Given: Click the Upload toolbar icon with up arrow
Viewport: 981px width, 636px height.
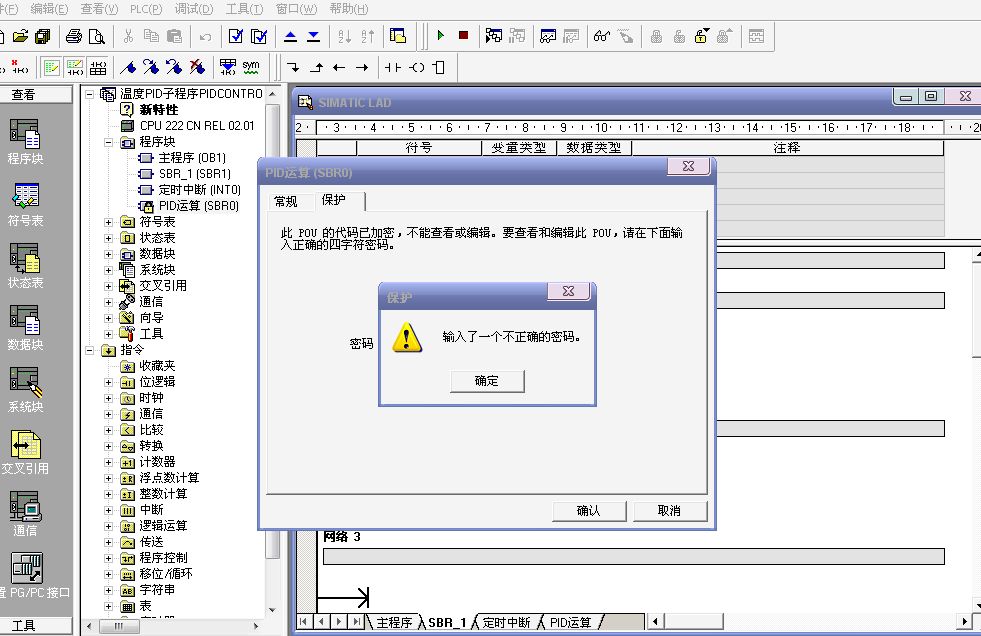Looking at the screenshot, I should coord(290,36).
